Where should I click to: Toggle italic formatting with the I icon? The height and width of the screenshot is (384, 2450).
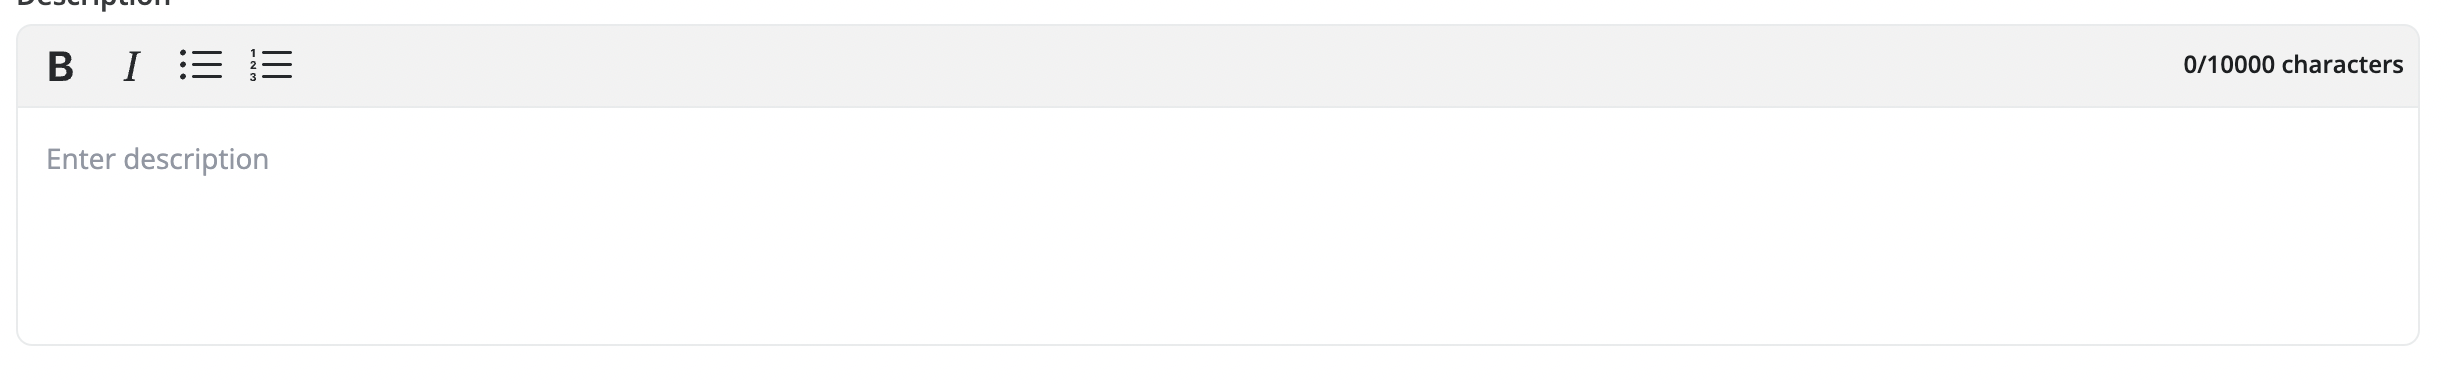(131, 66)
